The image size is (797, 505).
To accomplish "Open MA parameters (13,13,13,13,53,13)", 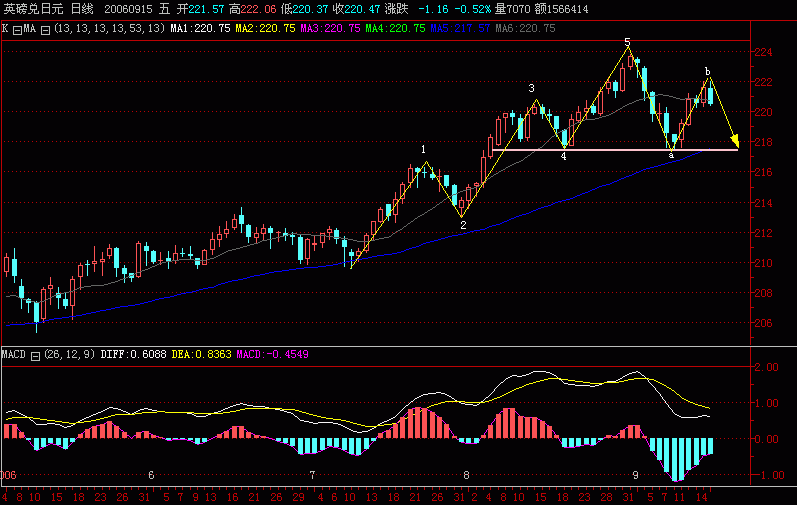I will pos(109,28).
